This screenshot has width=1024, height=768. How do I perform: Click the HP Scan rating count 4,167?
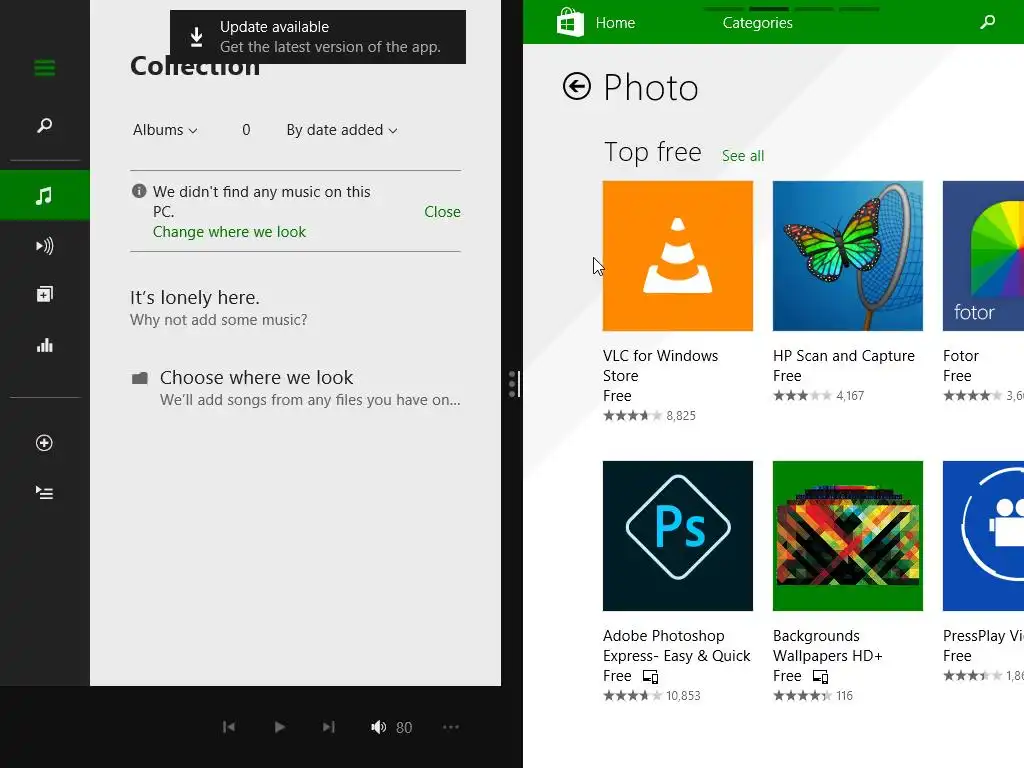pyautogui.click(x=850, y=396)
